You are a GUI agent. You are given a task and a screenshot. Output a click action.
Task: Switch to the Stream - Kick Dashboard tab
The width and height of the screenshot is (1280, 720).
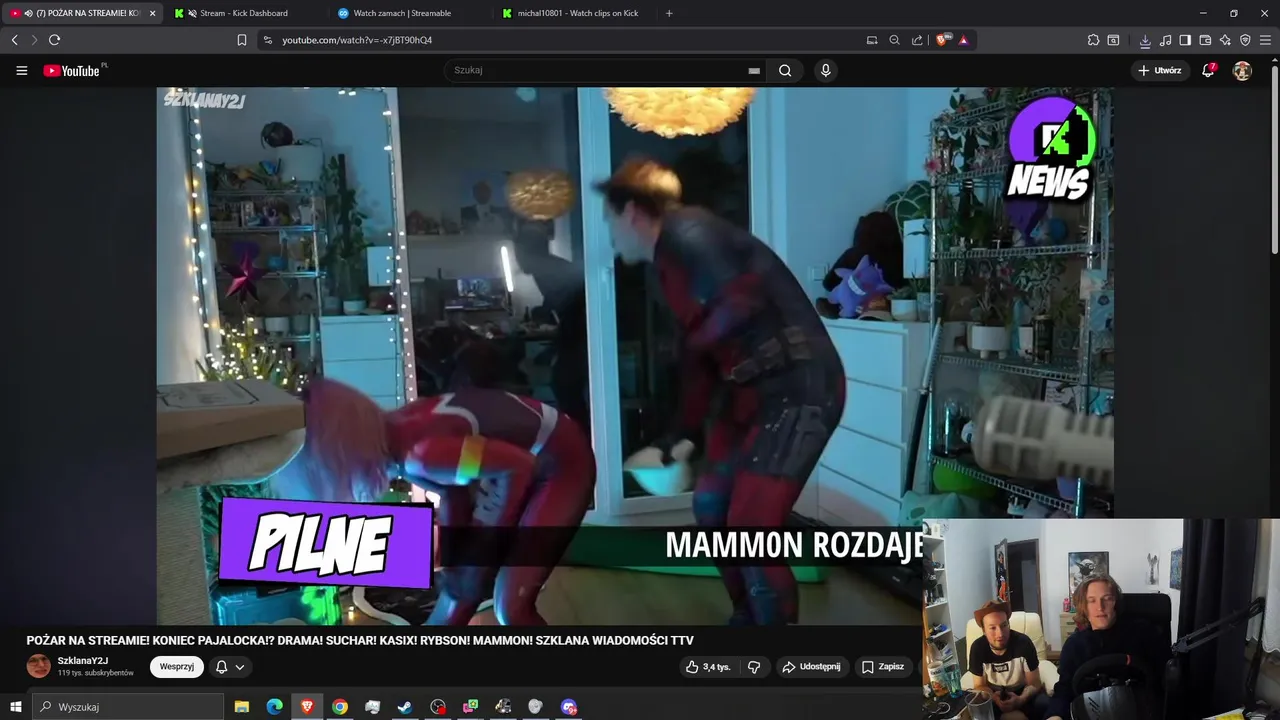point(245,13)
